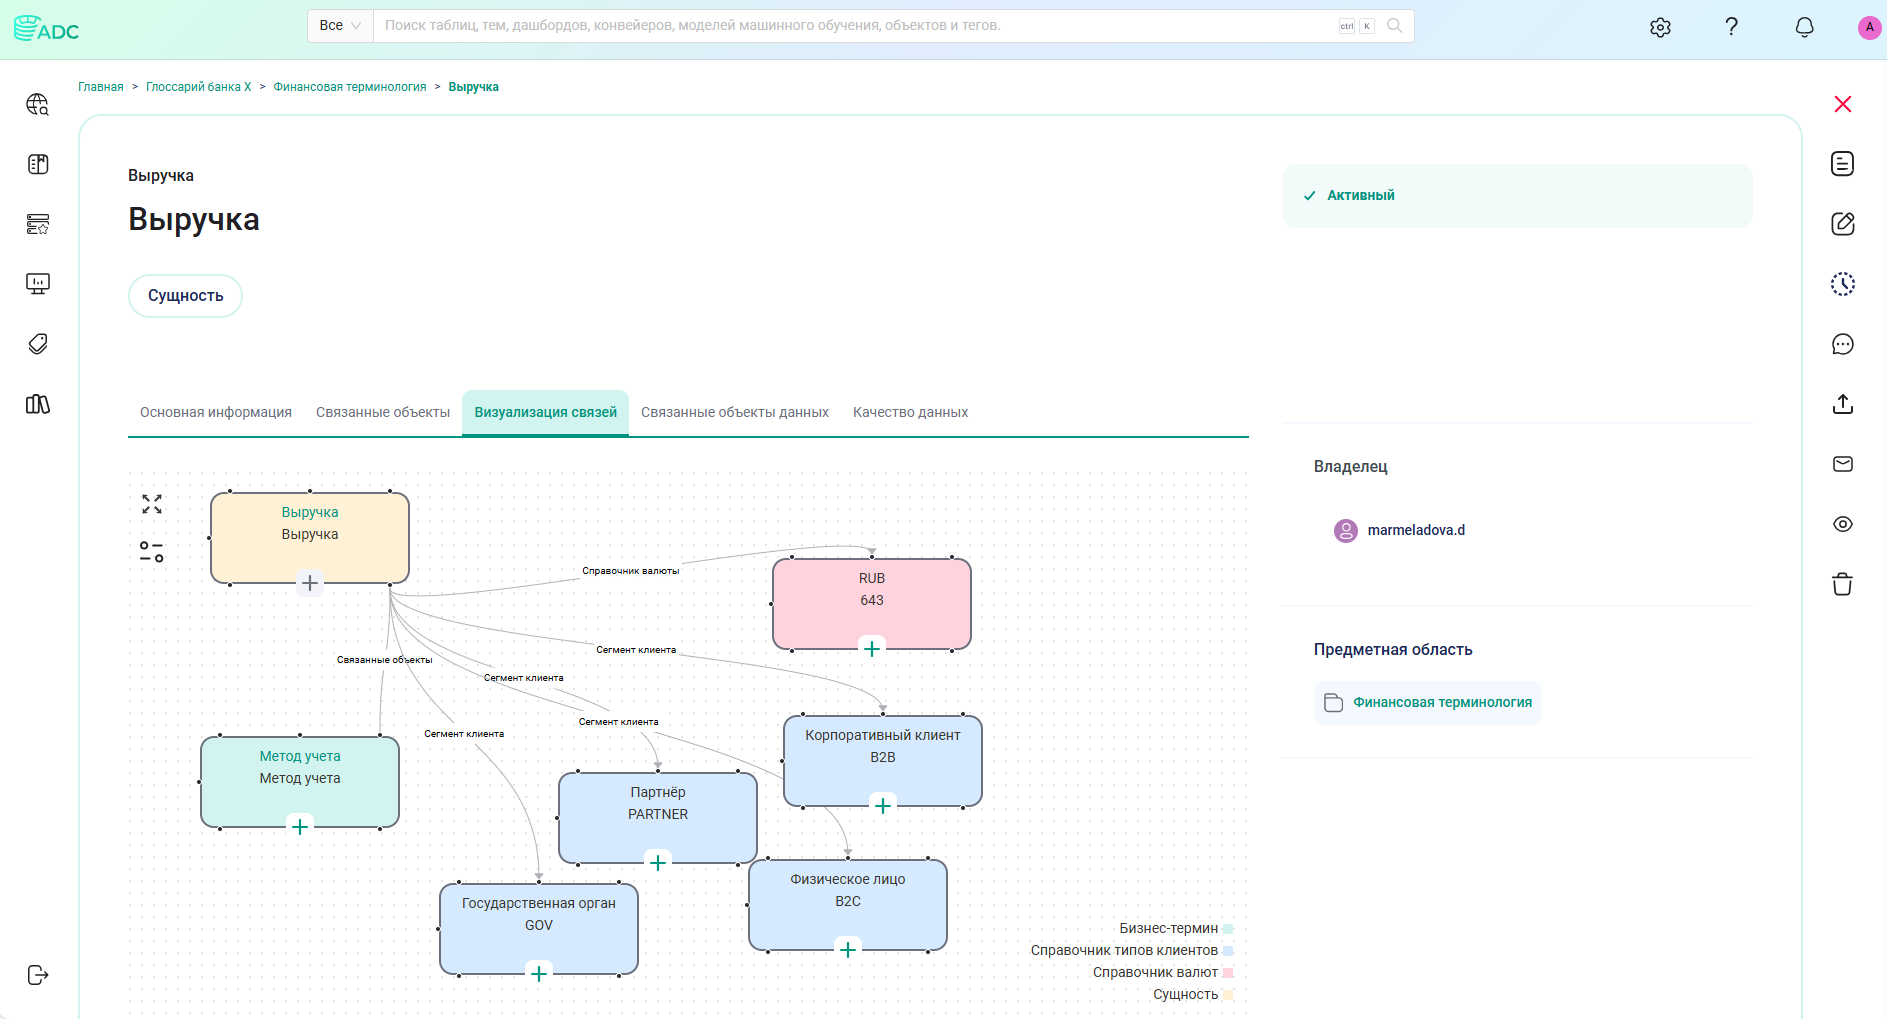Switch to Качество данных tab
The height and width of the screenshot is (1019, 1887).
910,412
